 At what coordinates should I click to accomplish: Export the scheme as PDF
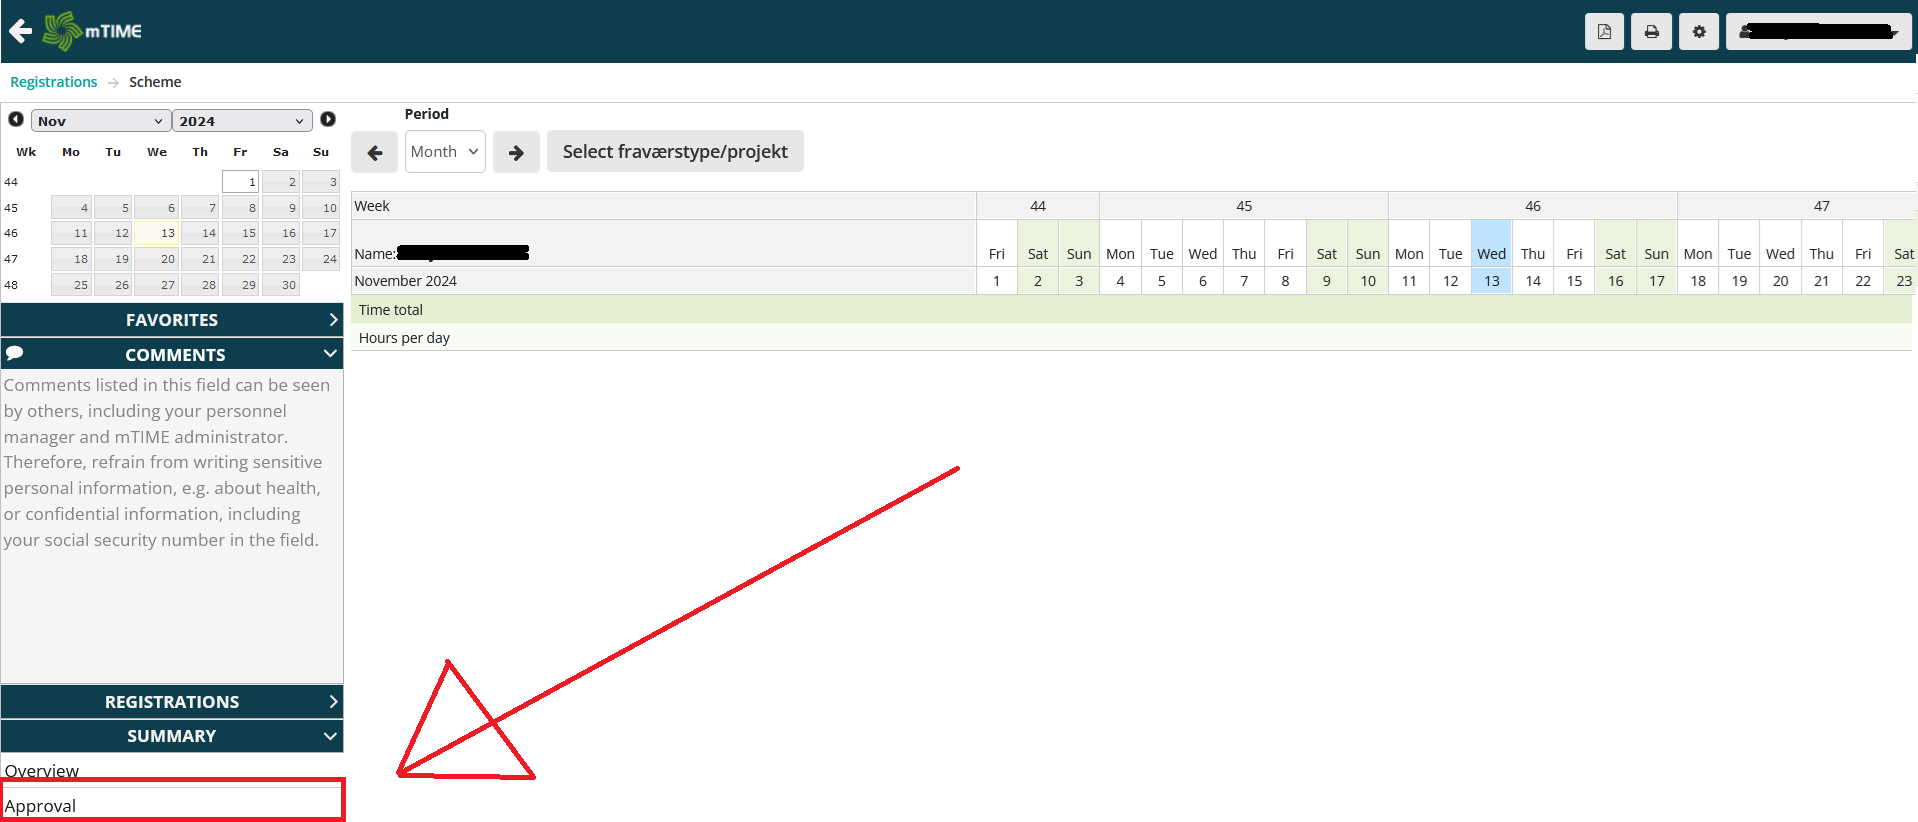coord(1604,32)
